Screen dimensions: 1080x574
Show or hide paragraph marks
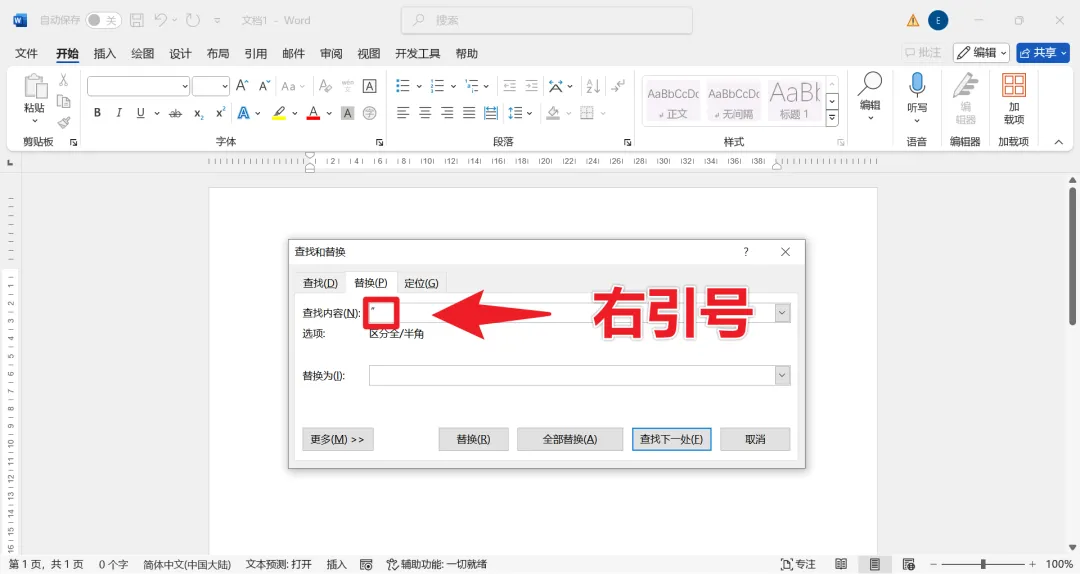618,85
